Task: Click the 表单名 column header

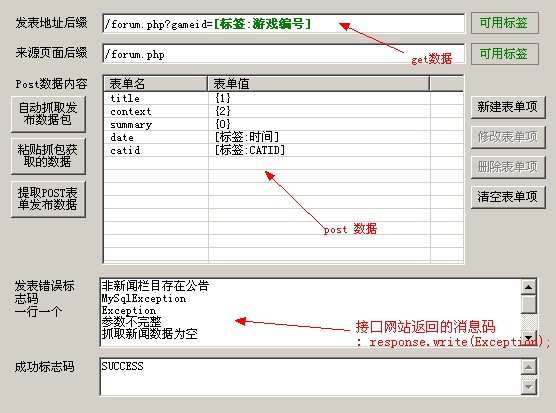Action: pyautogui.click(x=156, y=84)
